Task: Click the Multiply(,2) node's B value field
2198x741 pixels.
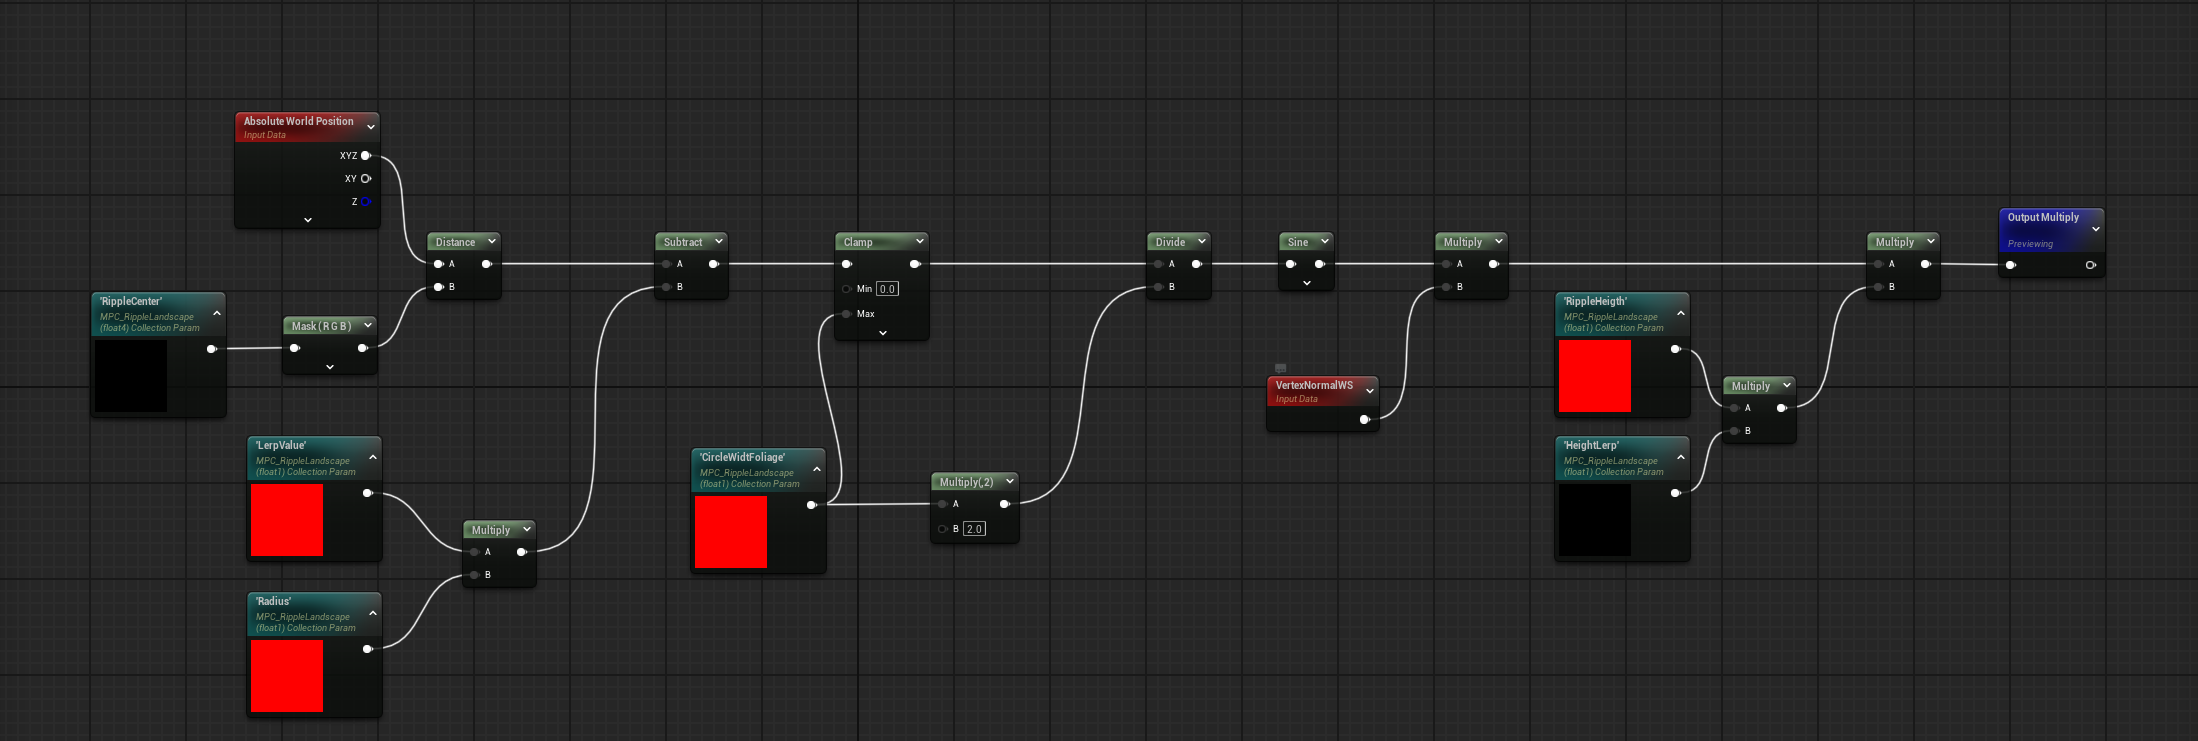Action: 974,529
